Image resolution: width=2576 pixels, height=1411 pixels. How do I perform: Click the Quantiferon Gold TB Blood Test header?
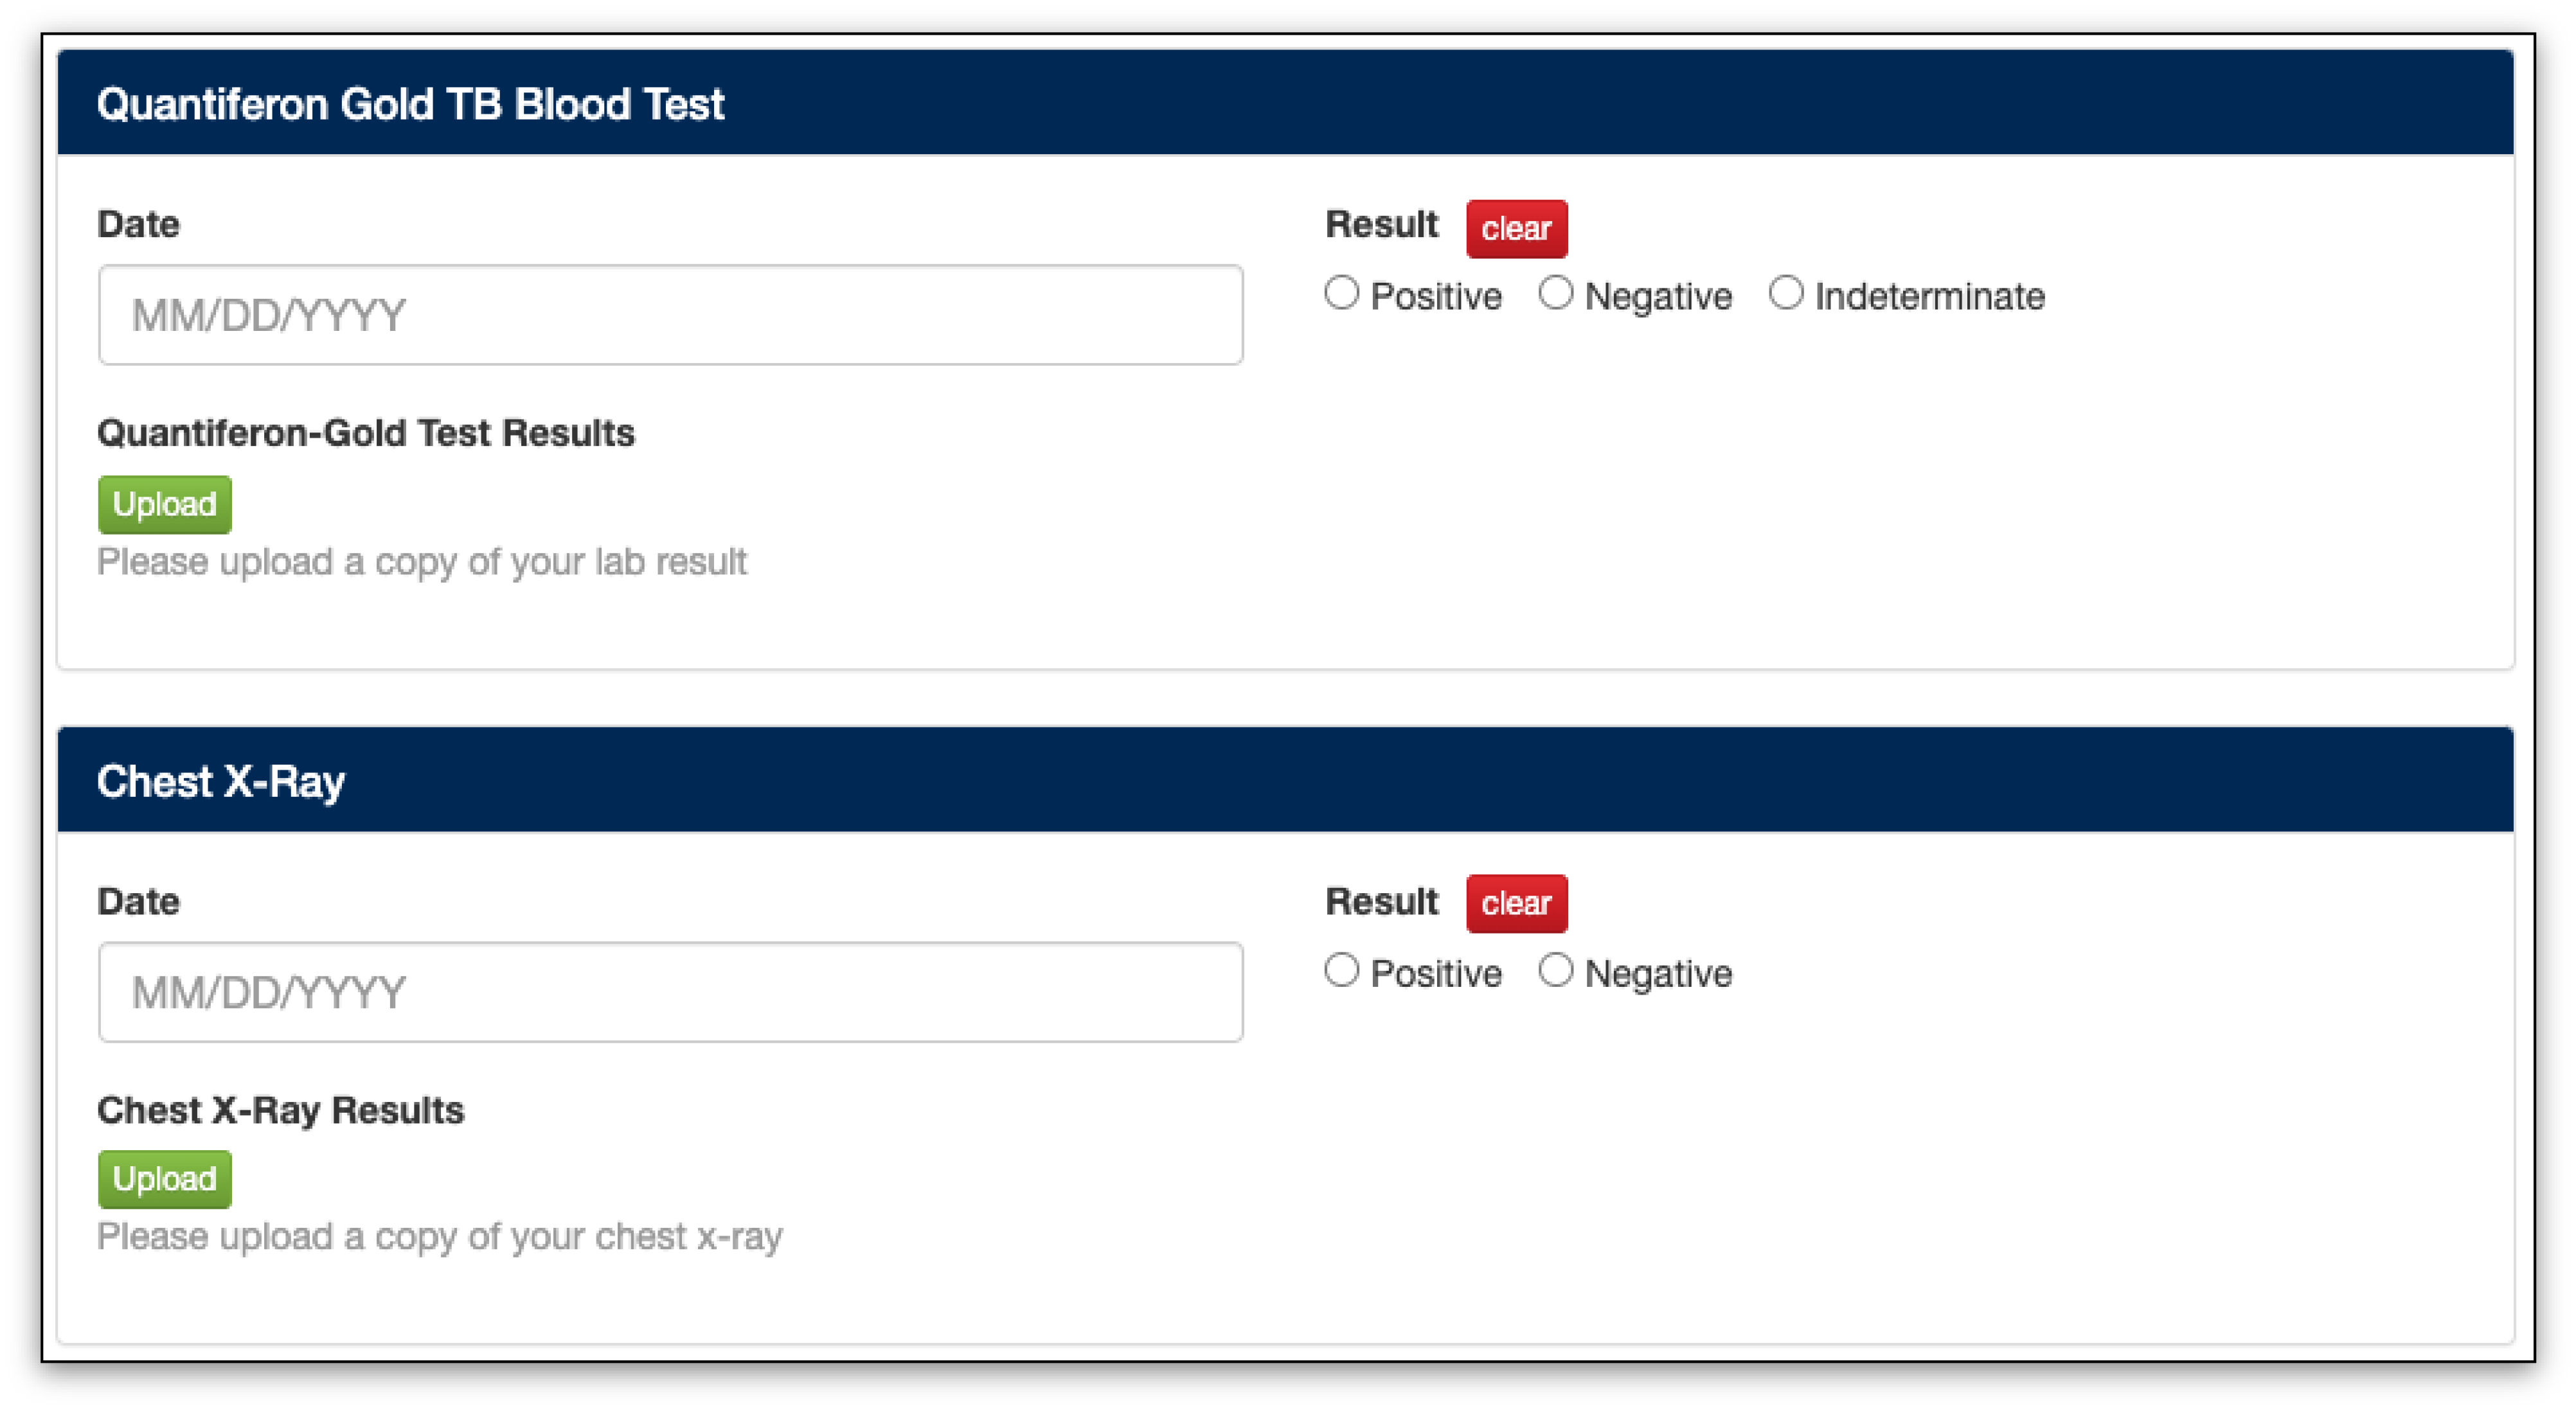410,104
